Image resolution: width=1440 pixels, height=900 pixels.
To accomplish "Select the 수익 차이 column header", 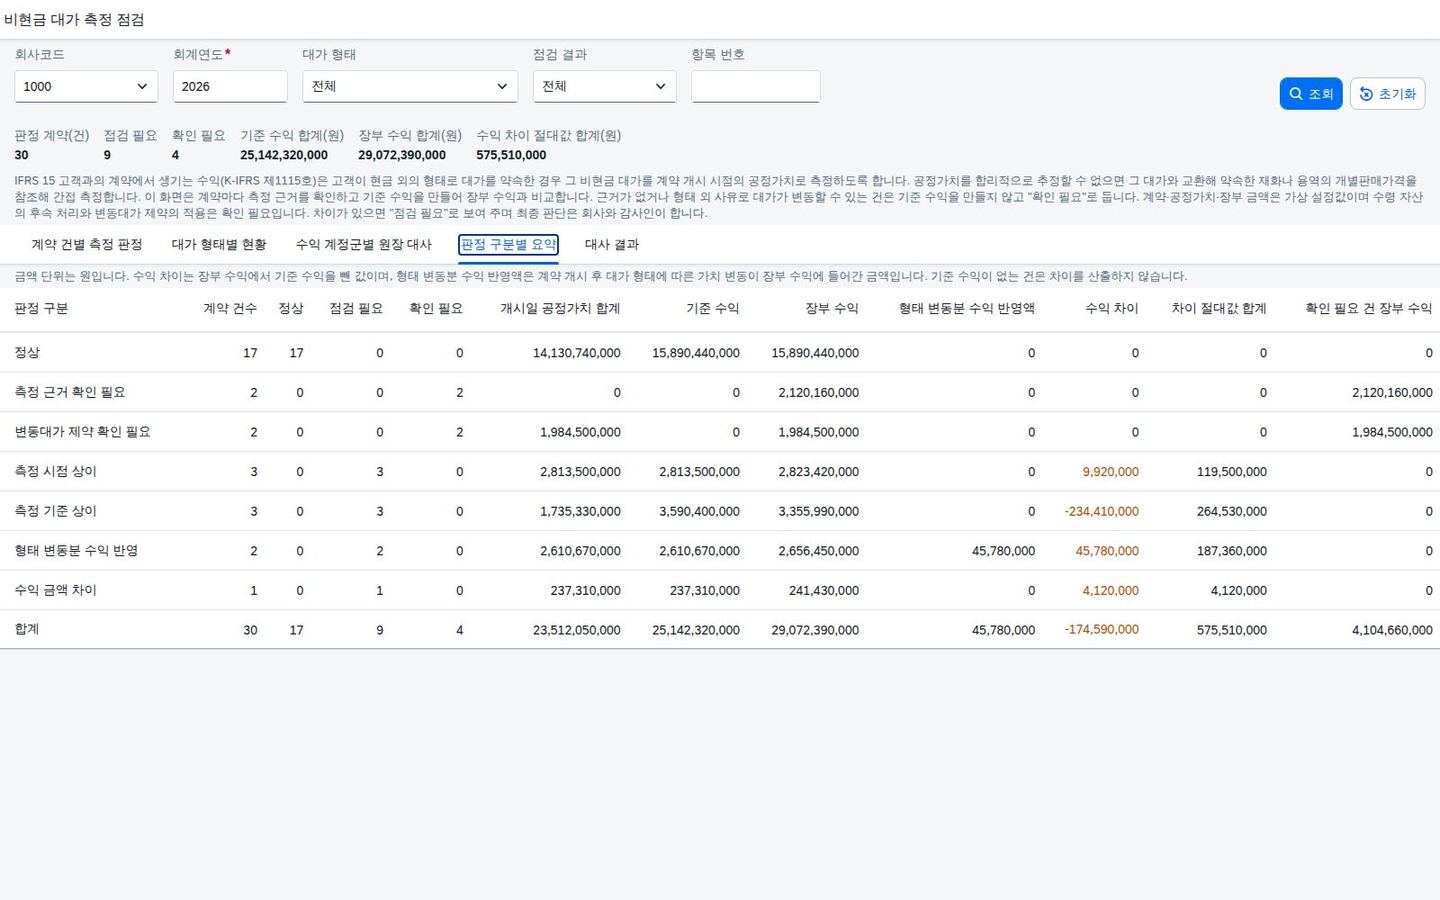I will 1112,309.
